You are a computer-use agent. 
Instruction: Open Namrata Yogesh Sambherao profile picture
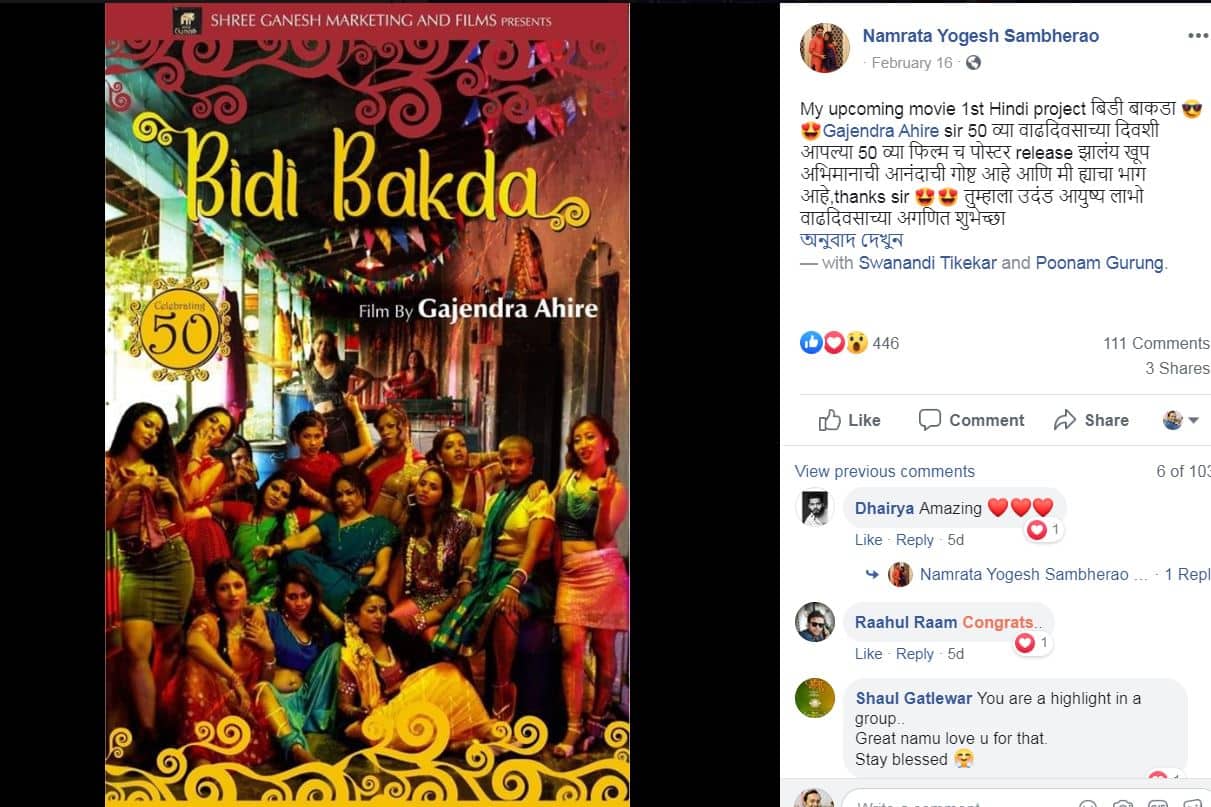(x=826, y=47)
